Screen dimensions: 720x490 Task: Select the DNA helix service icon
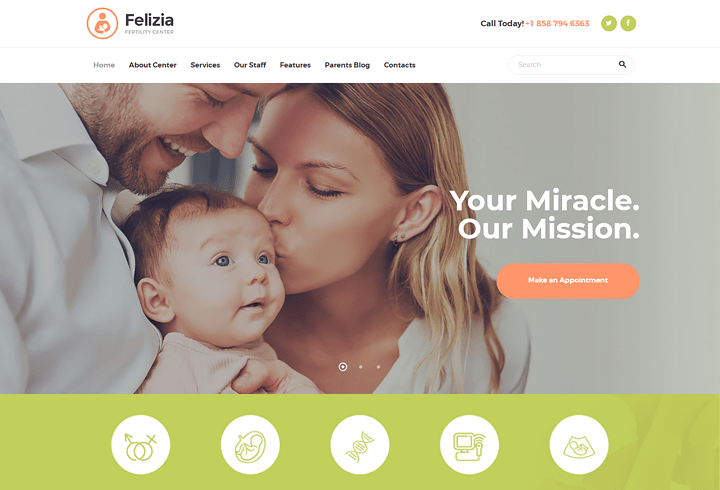click(x=360, y=445)
